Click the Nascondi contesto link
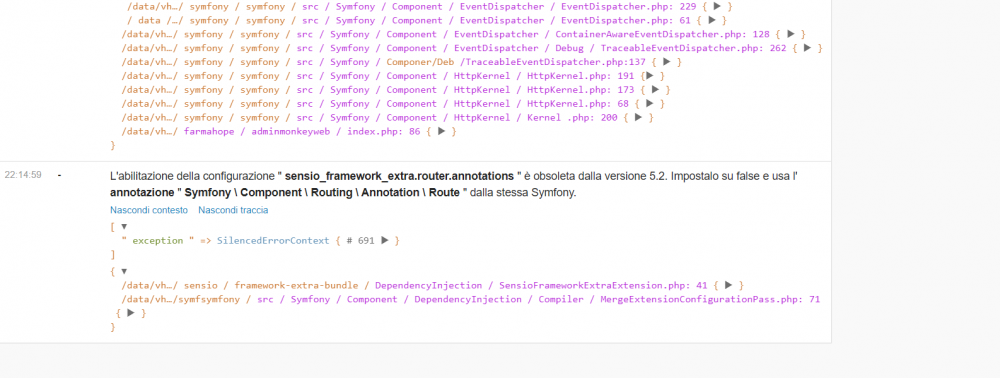1000x378 pixels. click(x=149, y=210)
